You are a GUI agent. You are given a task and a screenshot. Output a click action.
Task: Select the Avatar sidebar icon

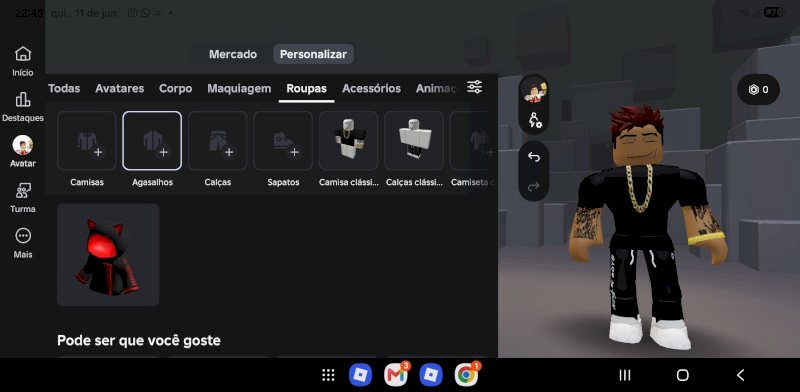pos(22,145)
